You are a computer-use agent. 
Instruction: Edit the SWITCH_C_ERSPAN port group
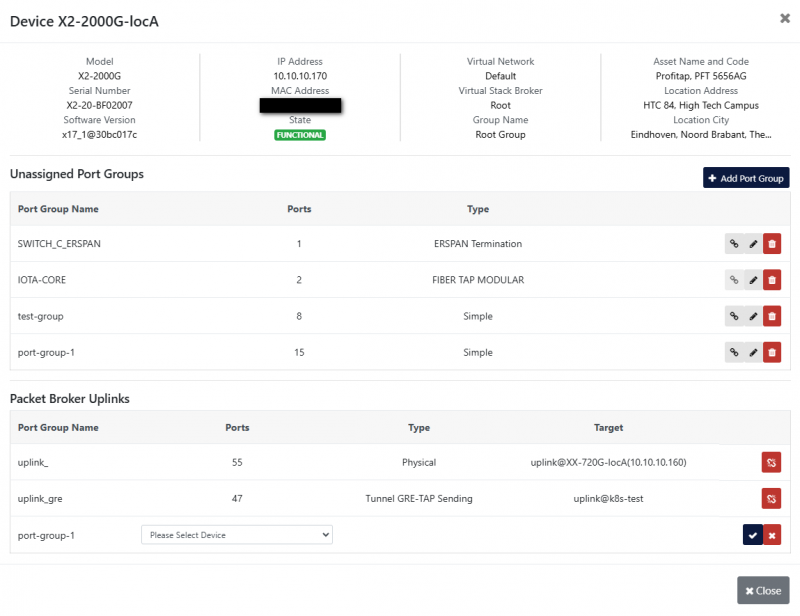tap(753, 243)
